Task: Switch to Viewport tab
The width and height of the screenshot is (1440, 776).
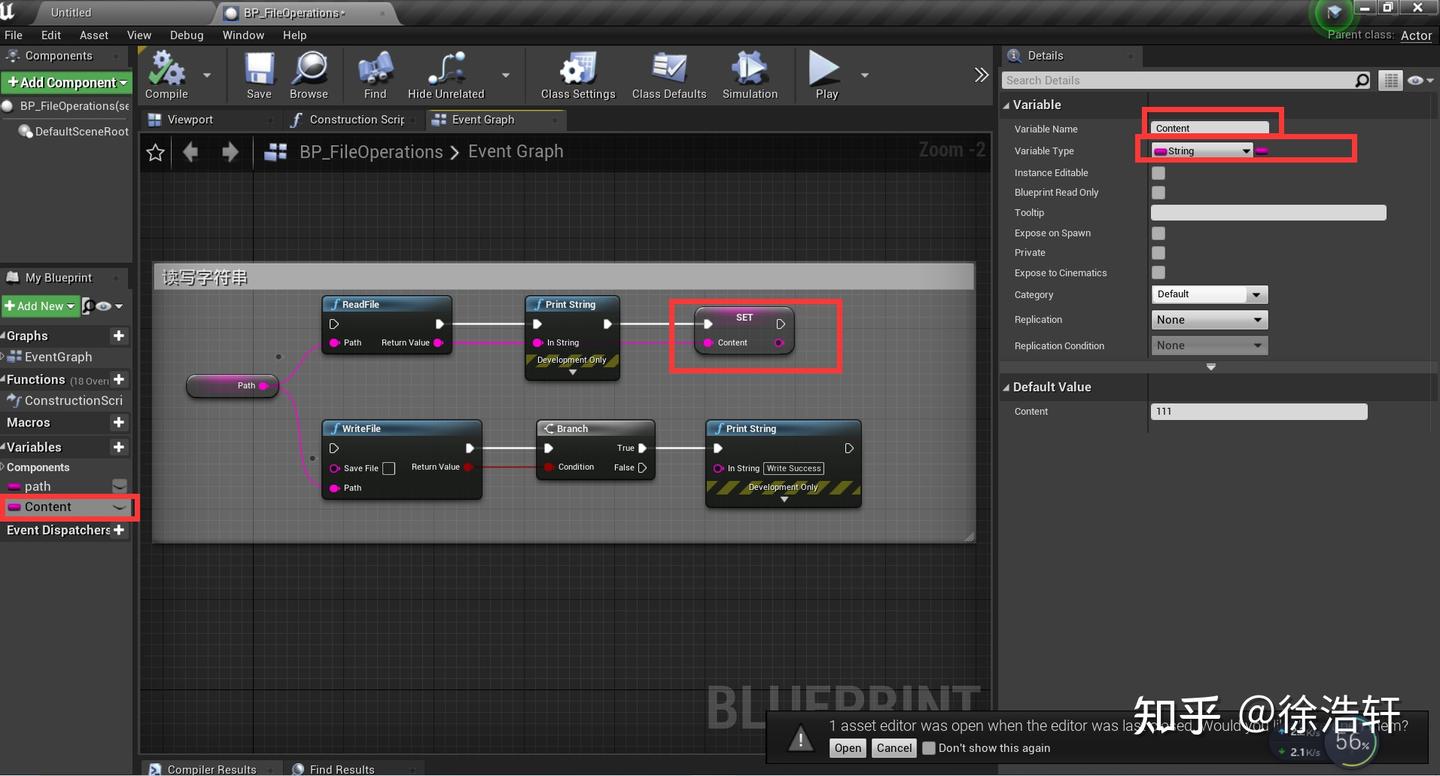Action: point(190,119)
